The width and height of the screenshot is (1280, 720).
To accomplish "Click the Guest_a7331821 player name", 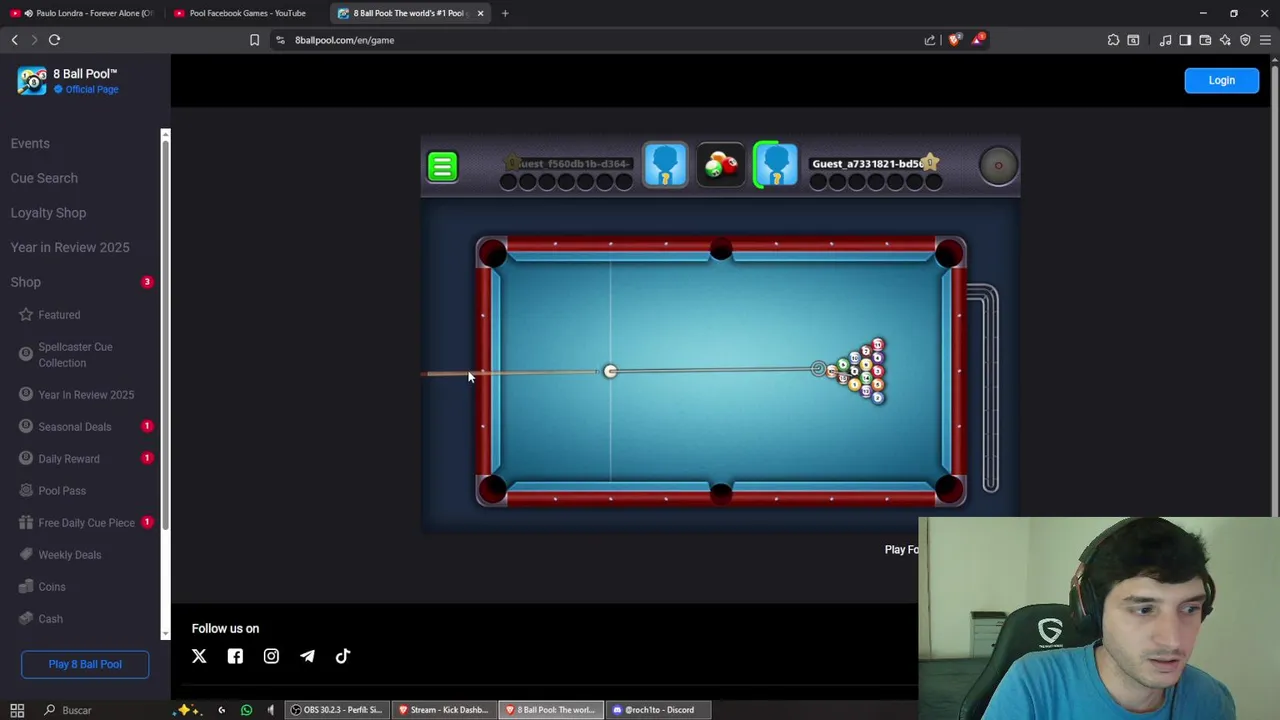I will [867, 164].
